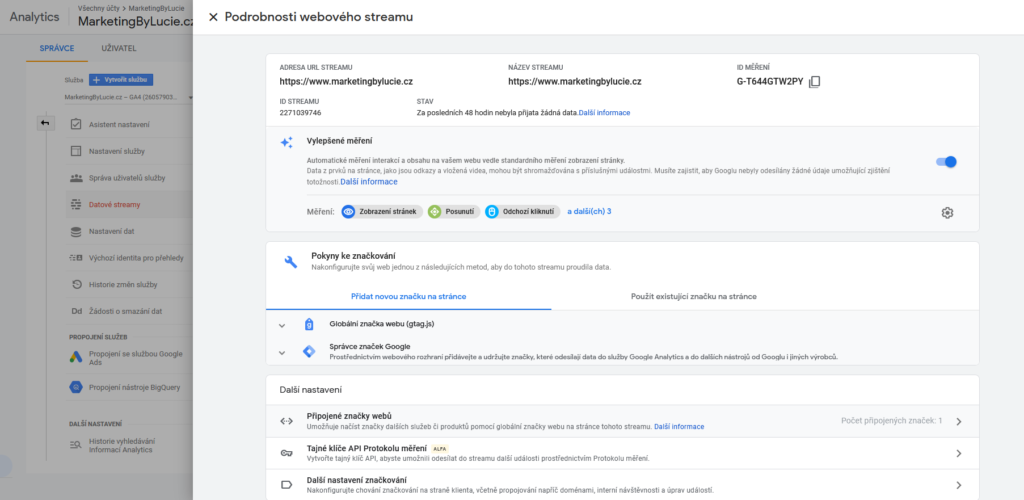Click the Vytvořit službu button

pos(121,80)
